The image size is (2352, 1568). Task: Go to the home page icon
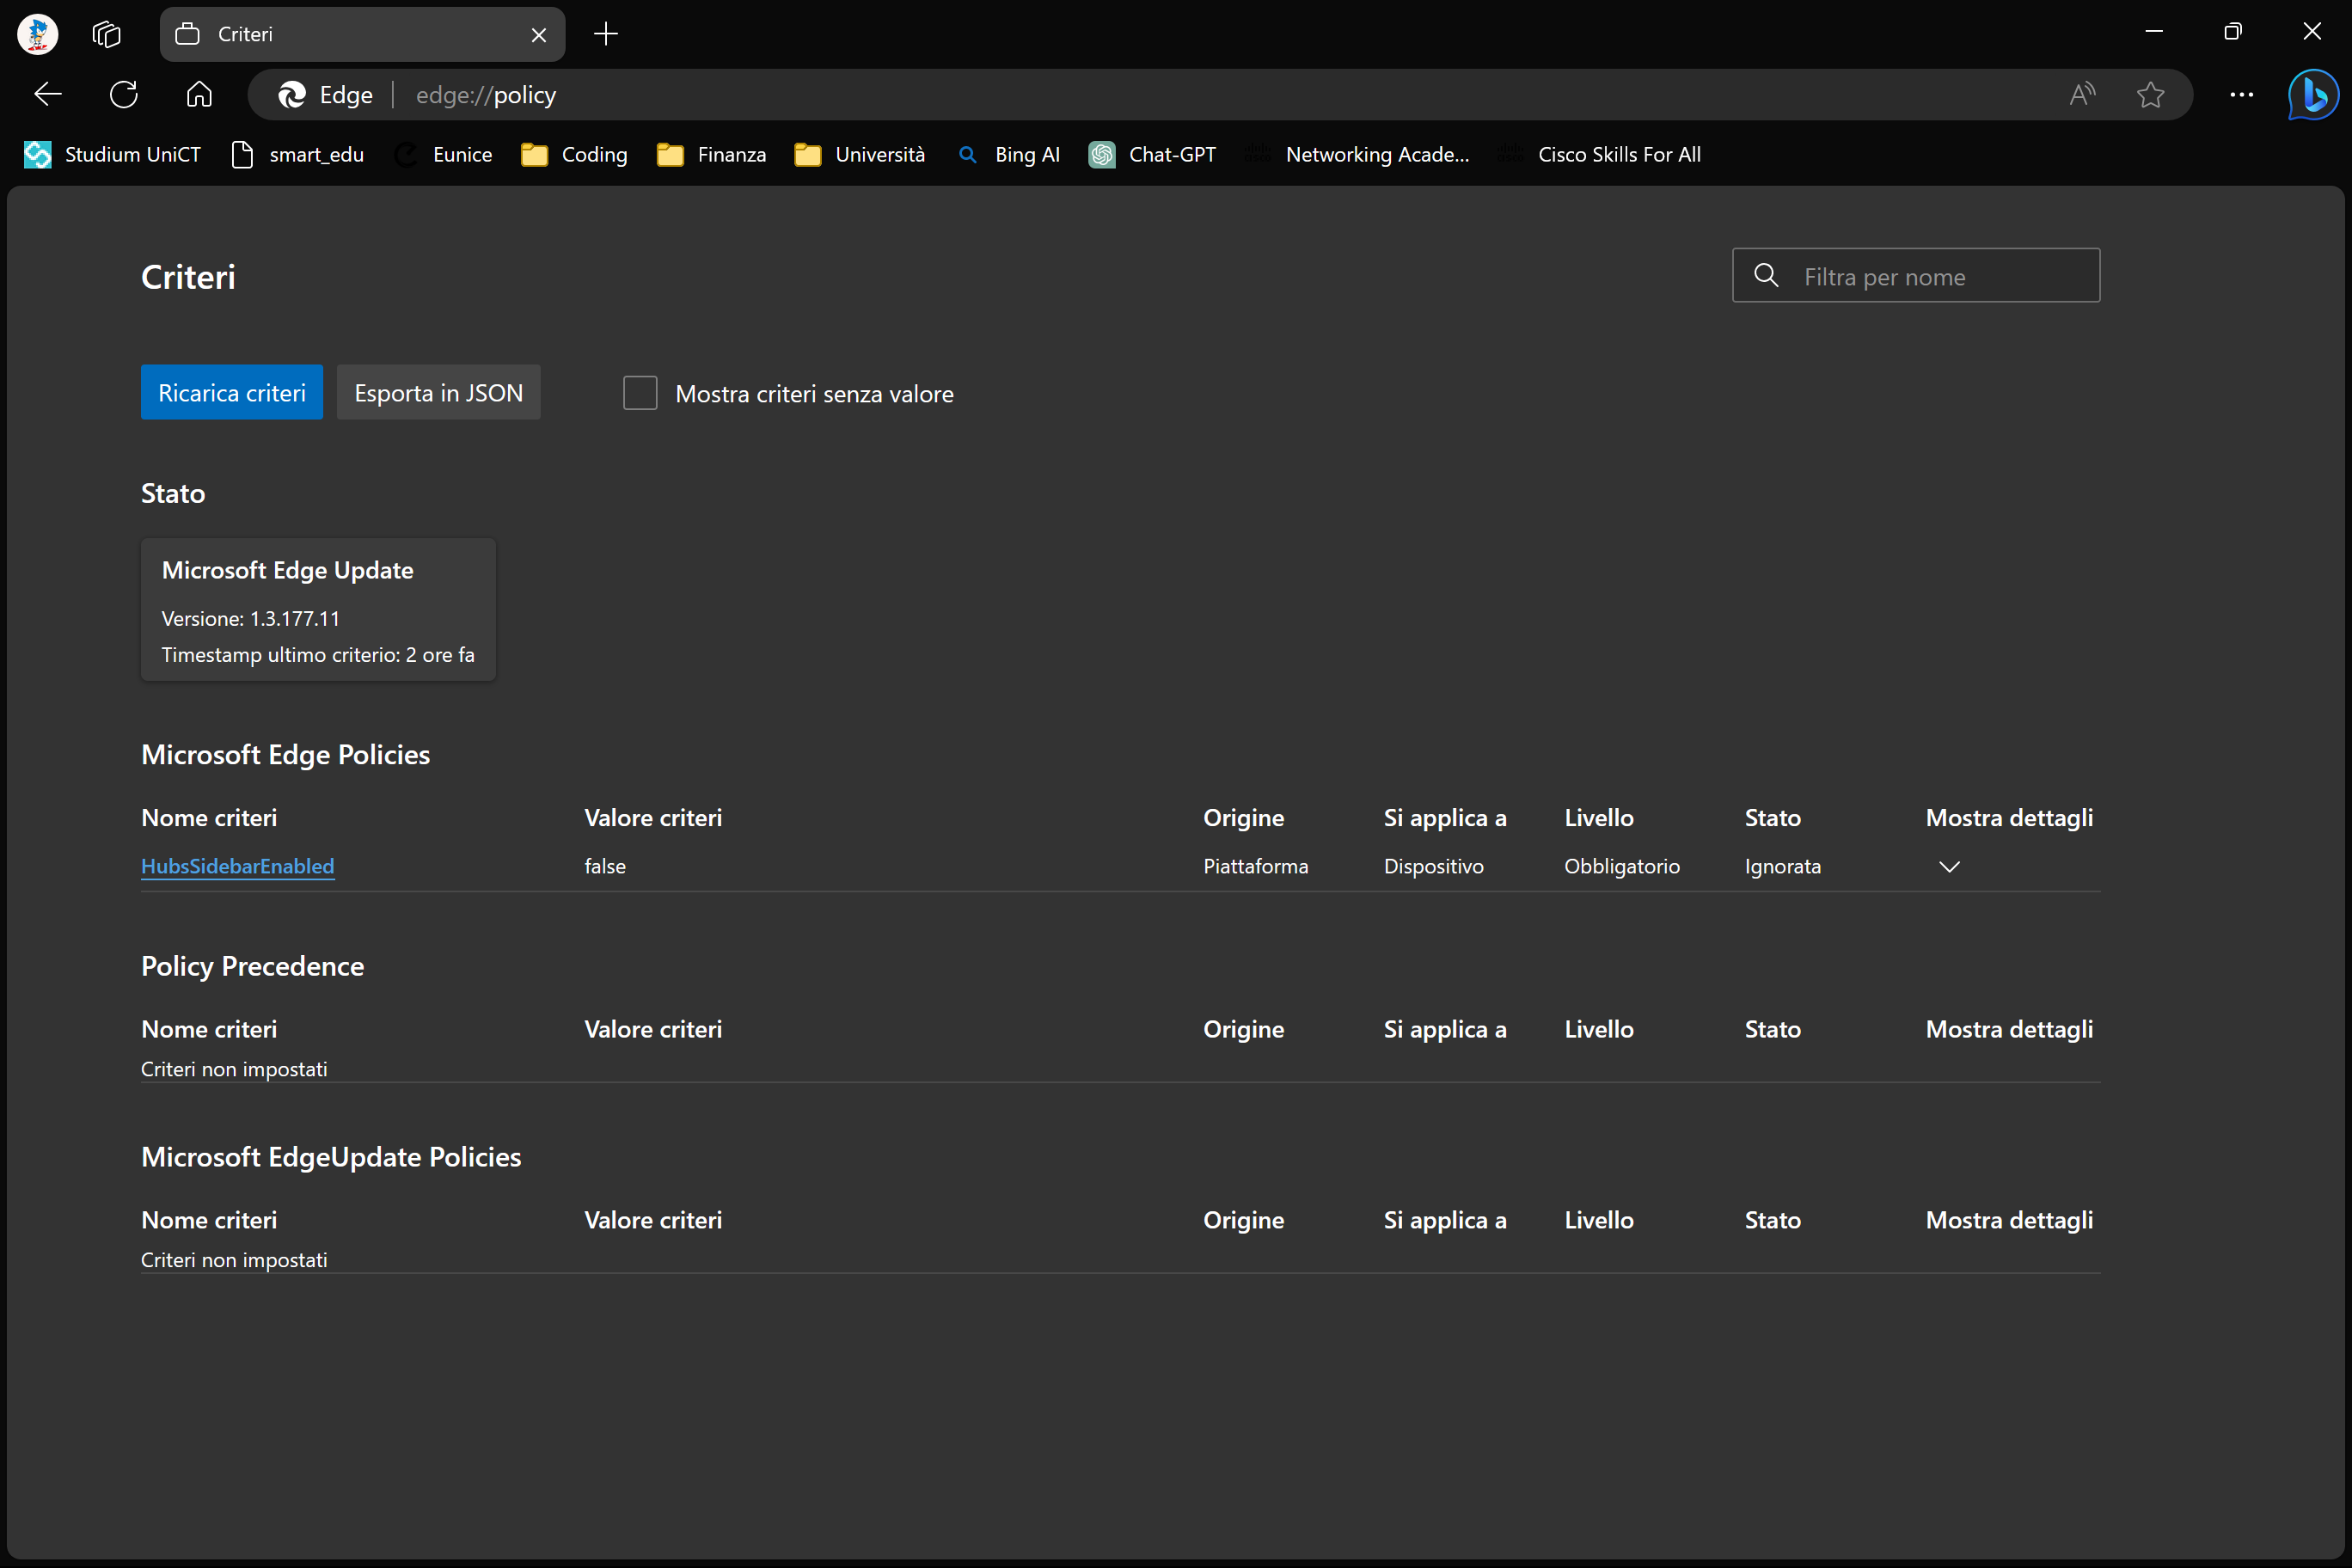click(x=198, y=94)
